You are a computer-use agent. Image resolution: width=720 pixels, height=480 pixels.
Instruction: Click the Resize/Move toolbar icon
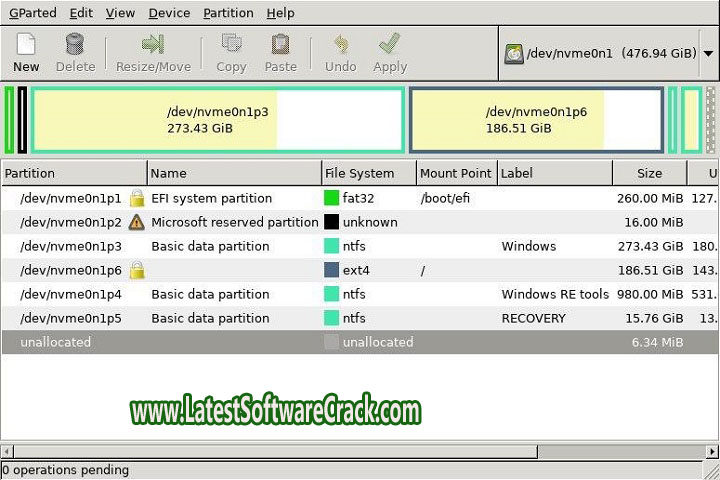point(153,44)
